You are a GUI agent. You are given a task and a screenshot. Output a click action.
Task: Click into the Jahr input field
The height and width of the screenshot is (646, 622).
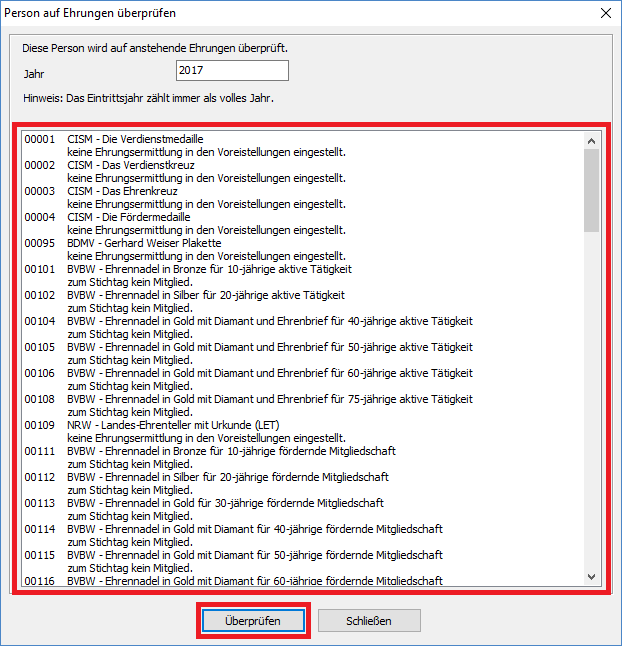click(231, 71)
